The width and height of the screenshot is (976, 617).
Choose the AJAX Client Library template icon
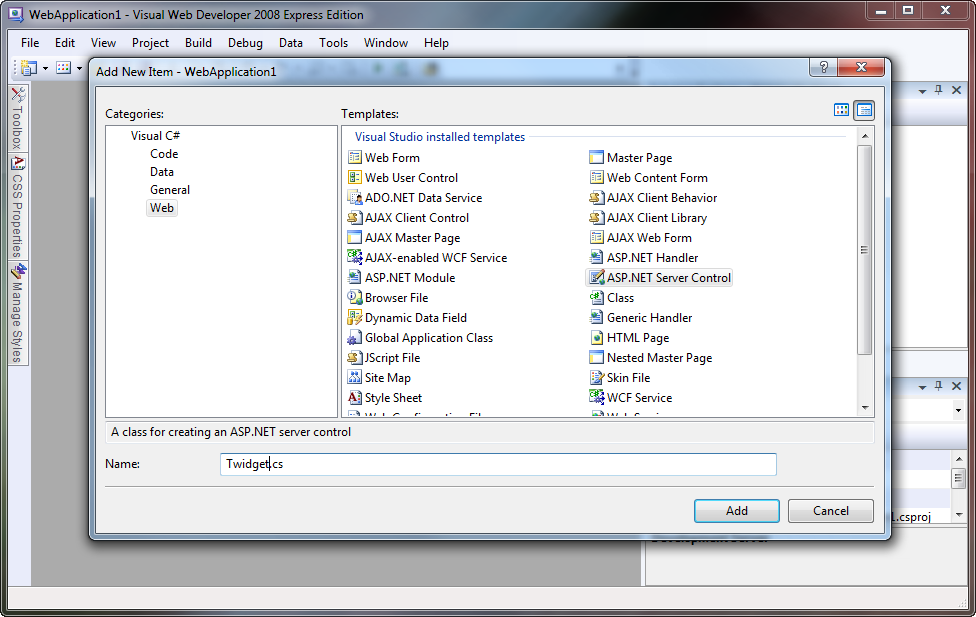click(x=596, y=217)
